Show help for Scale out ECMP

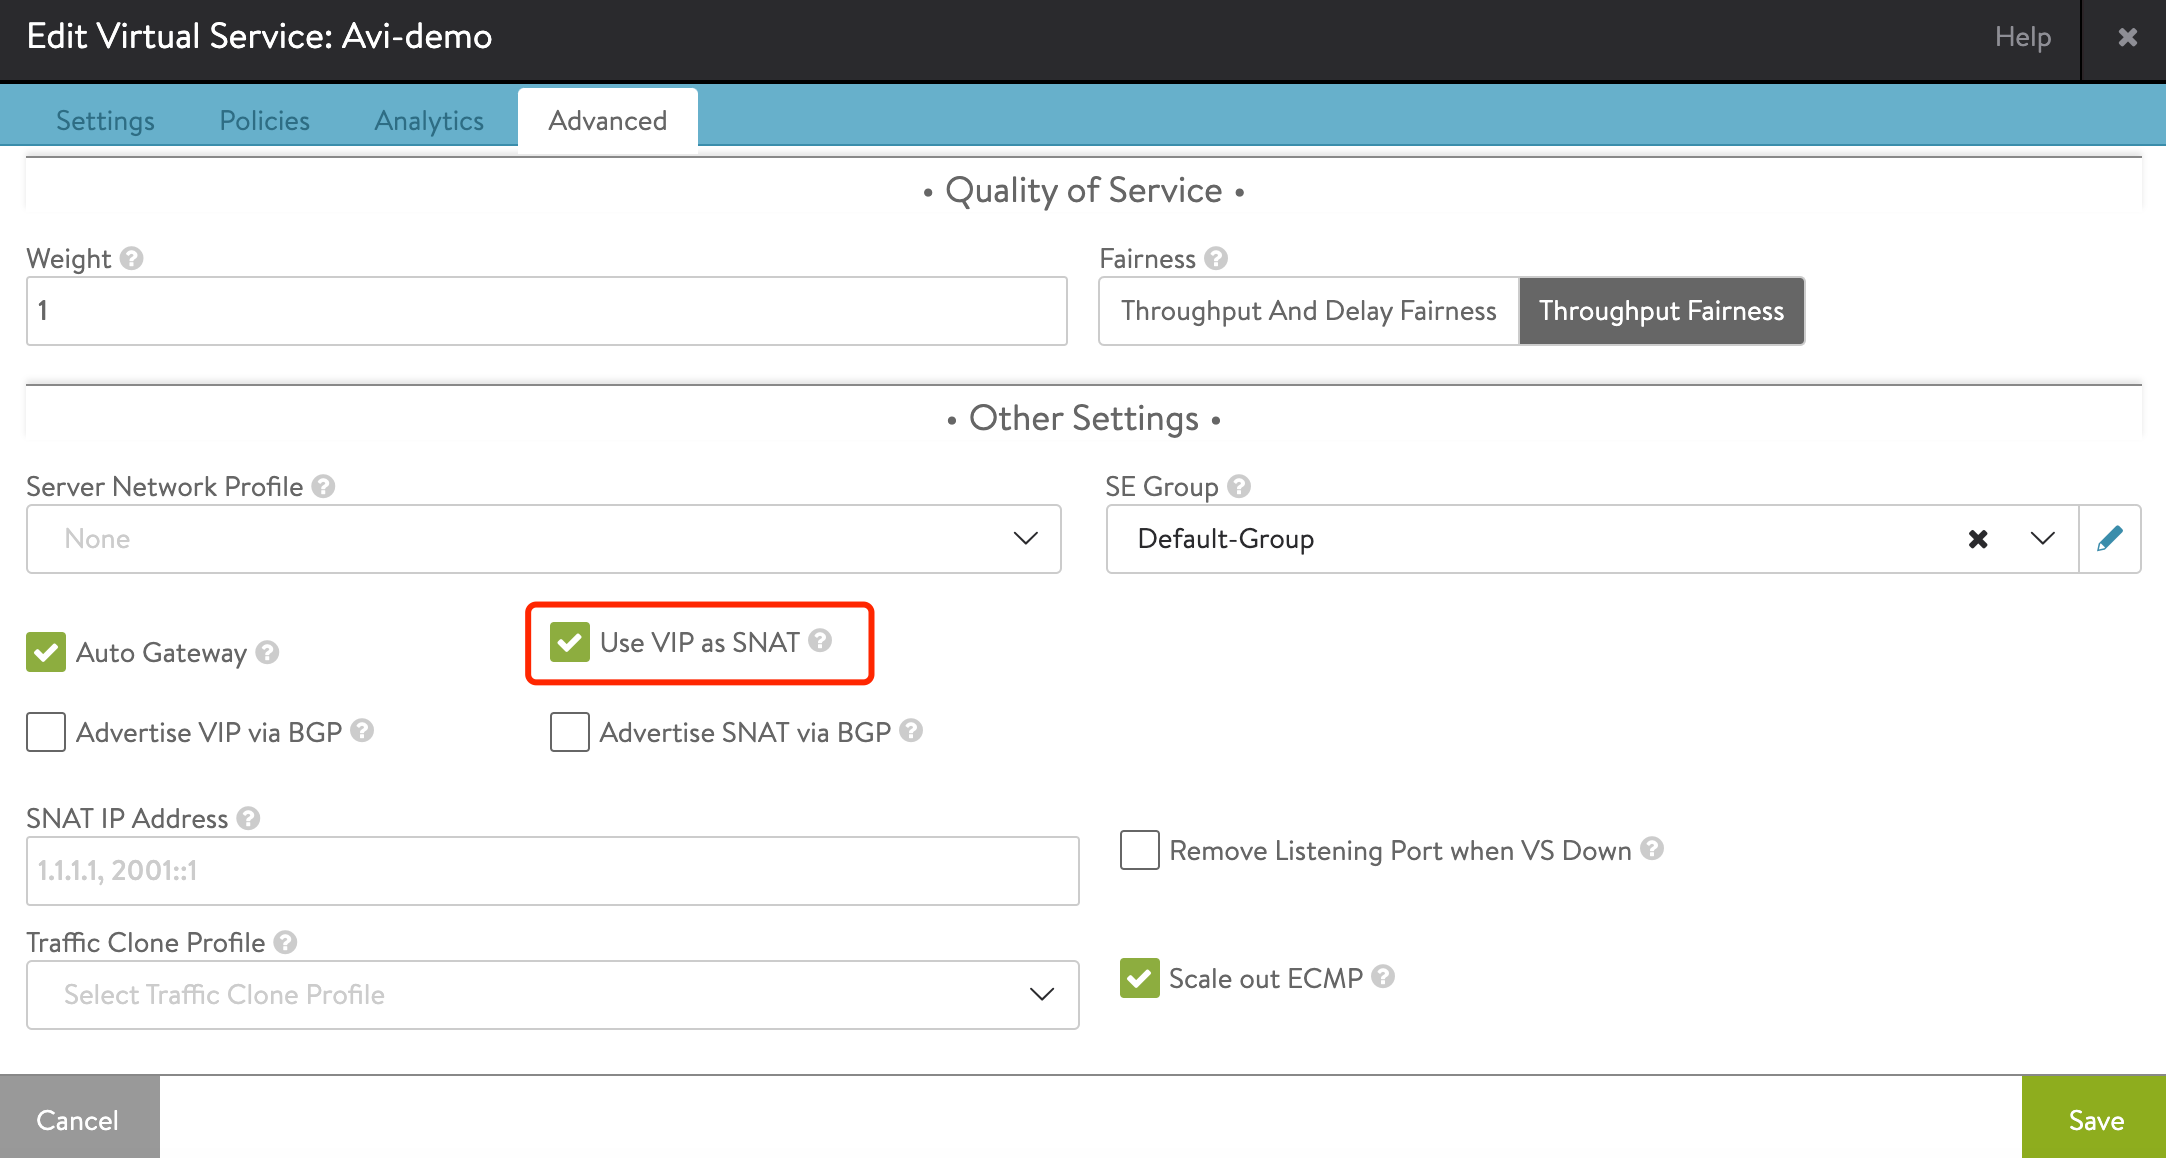(1383, 977)
